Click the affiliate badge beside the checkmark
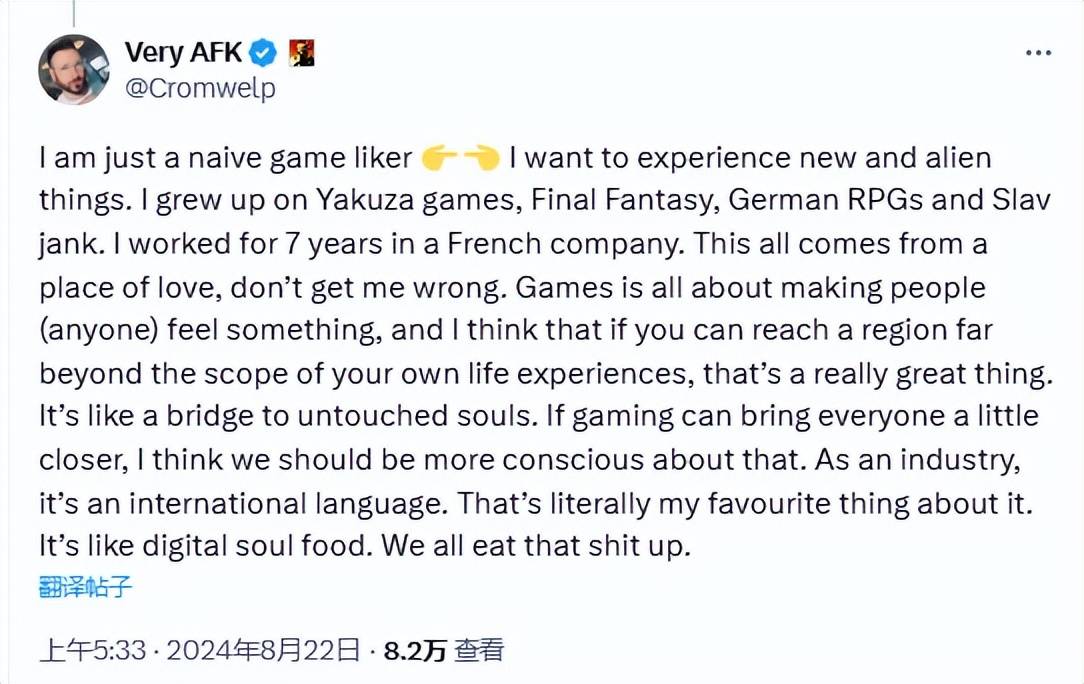The image size is (1084, 684). click(301, 53)
